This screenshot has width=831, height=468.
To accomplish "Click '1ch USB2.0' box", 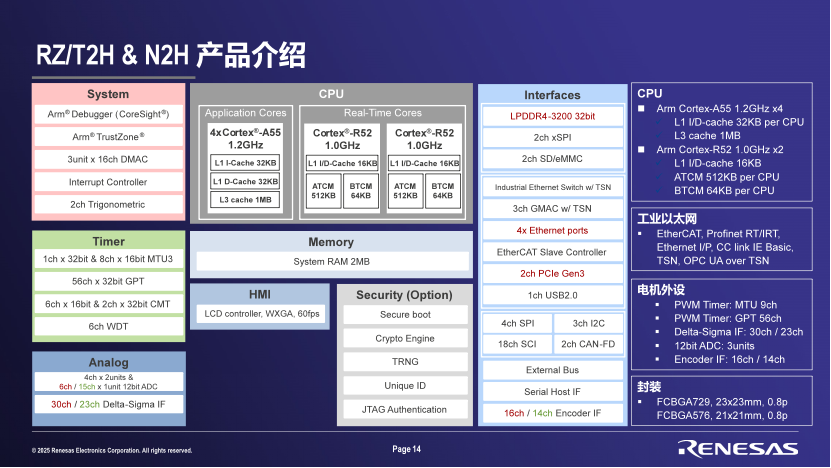I will click(x=552, y=295).
